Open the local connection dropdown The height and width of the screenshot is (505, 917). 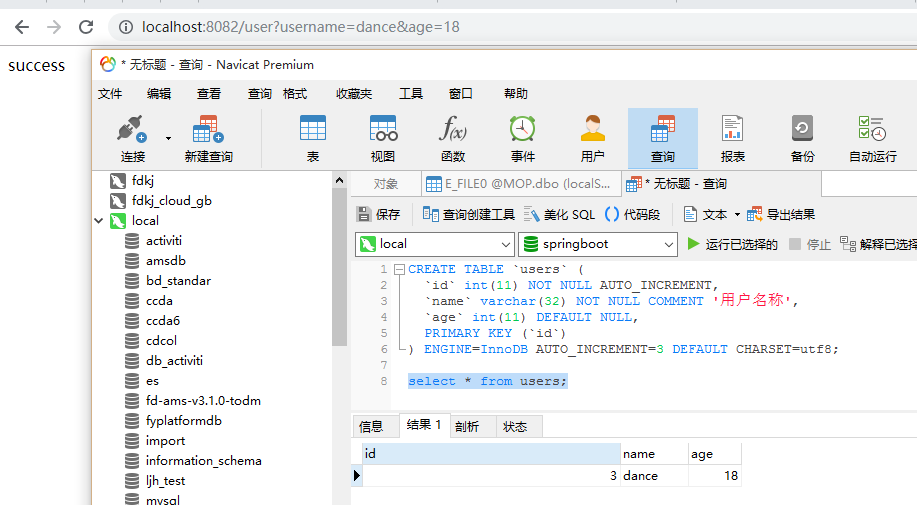coord(435,244)
